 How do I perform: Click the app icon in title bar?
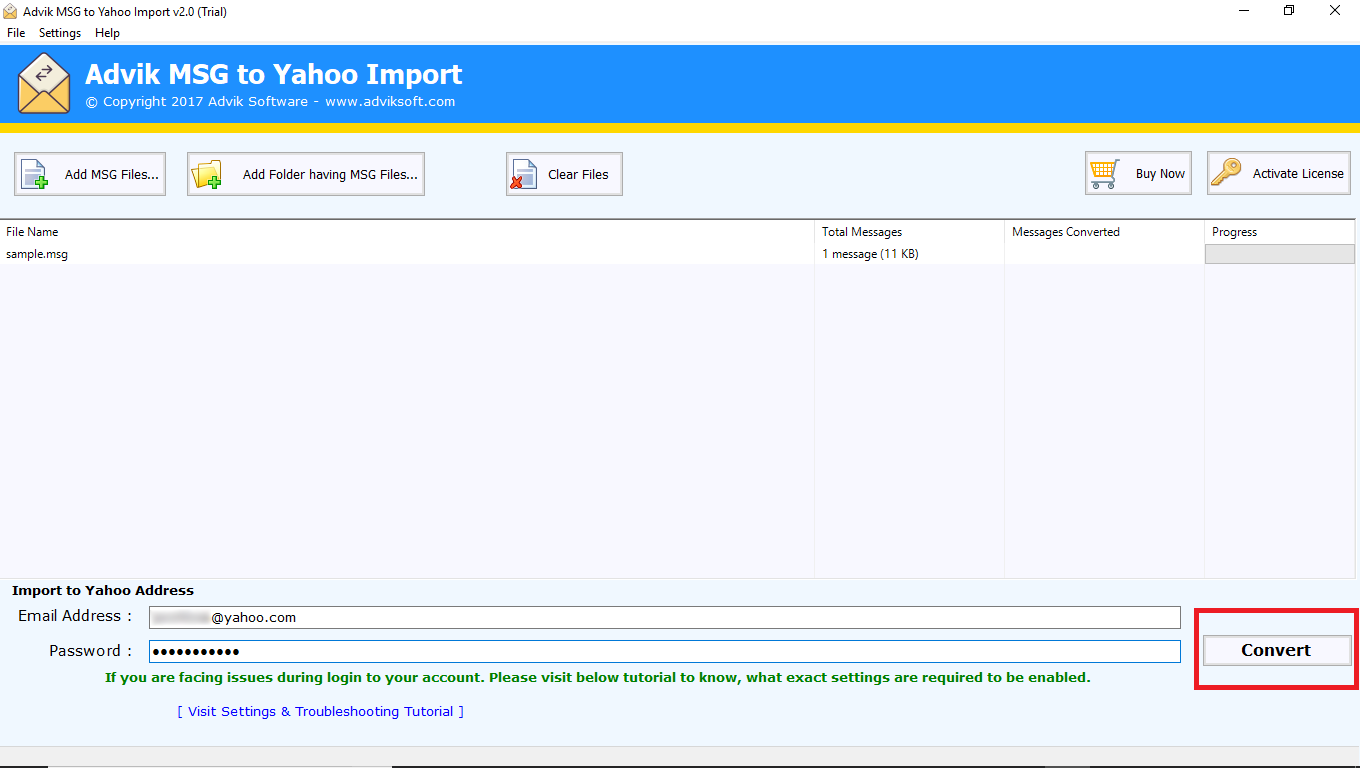coord(11,10)
